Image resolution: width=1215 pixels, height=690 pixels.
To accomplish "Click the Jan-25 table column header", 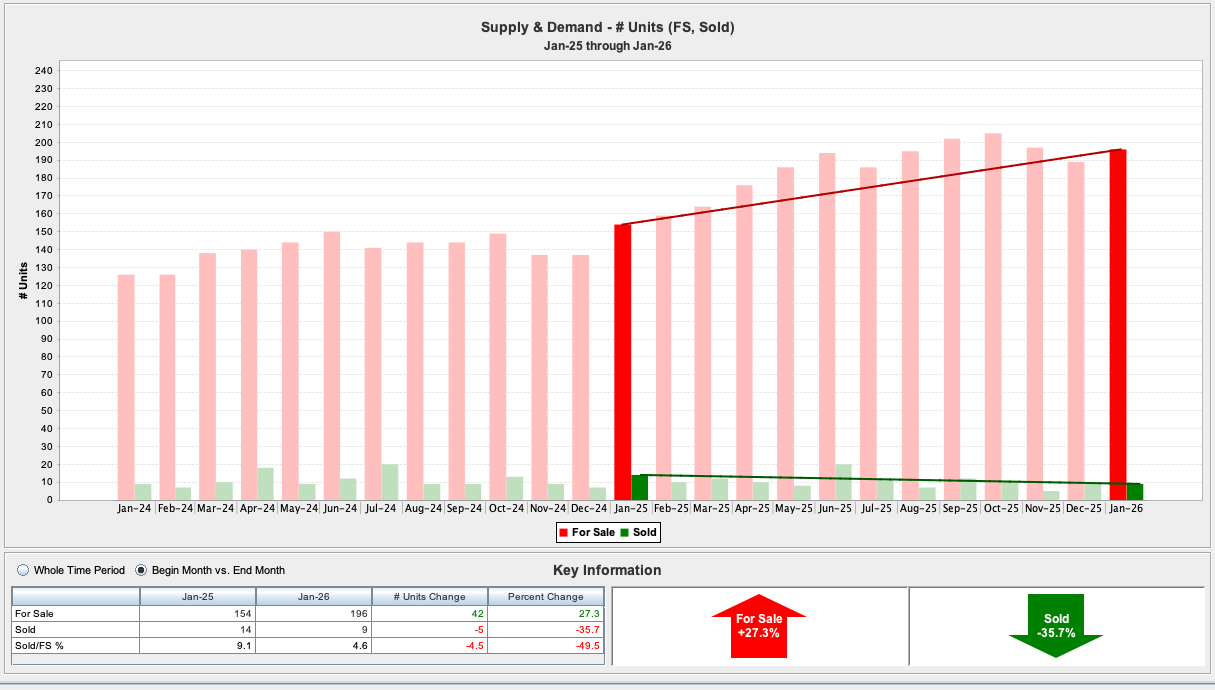I will 198,597.
